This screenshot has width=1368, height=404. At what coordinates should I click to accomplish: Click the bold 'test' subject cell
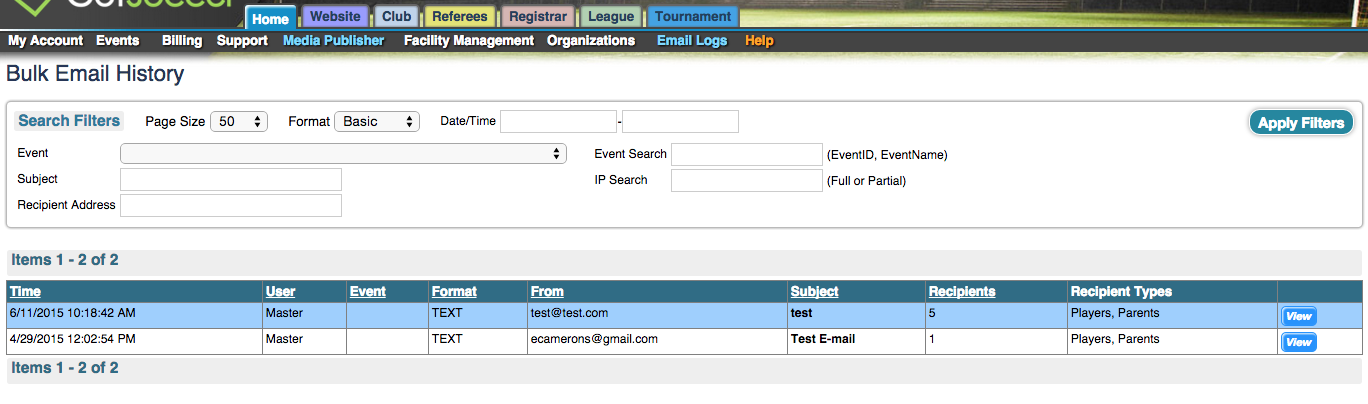click(856, 314)
